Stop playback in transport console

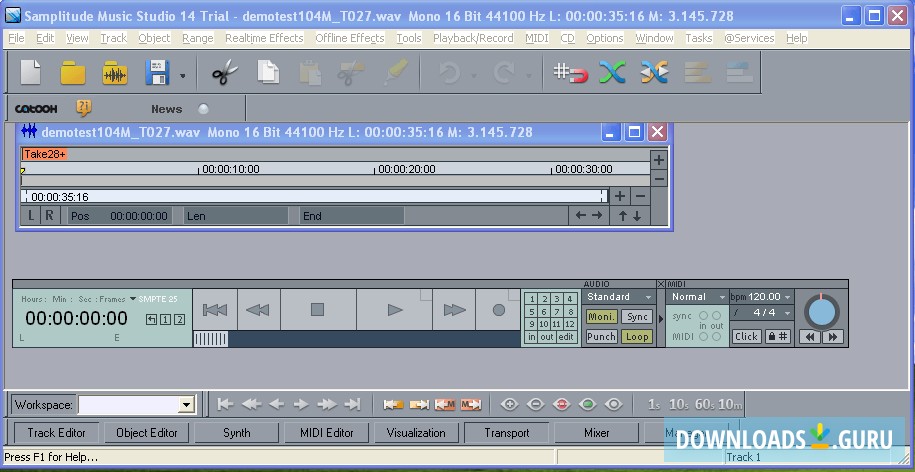click(x=318, y=310)
